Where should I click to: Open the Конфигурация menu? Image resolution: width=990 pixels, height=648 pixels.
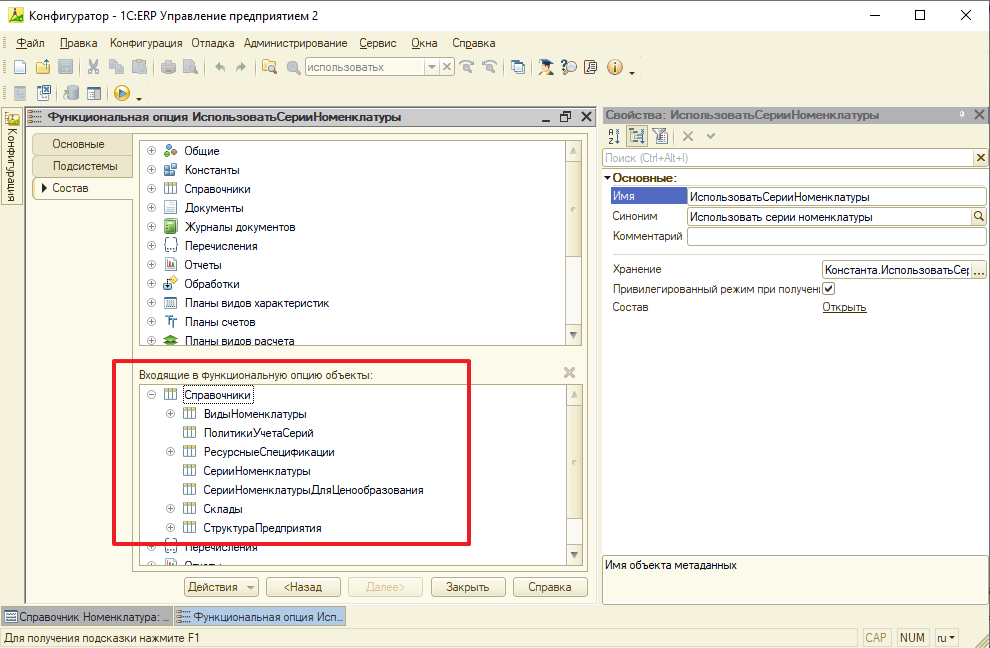coord(146,43)
